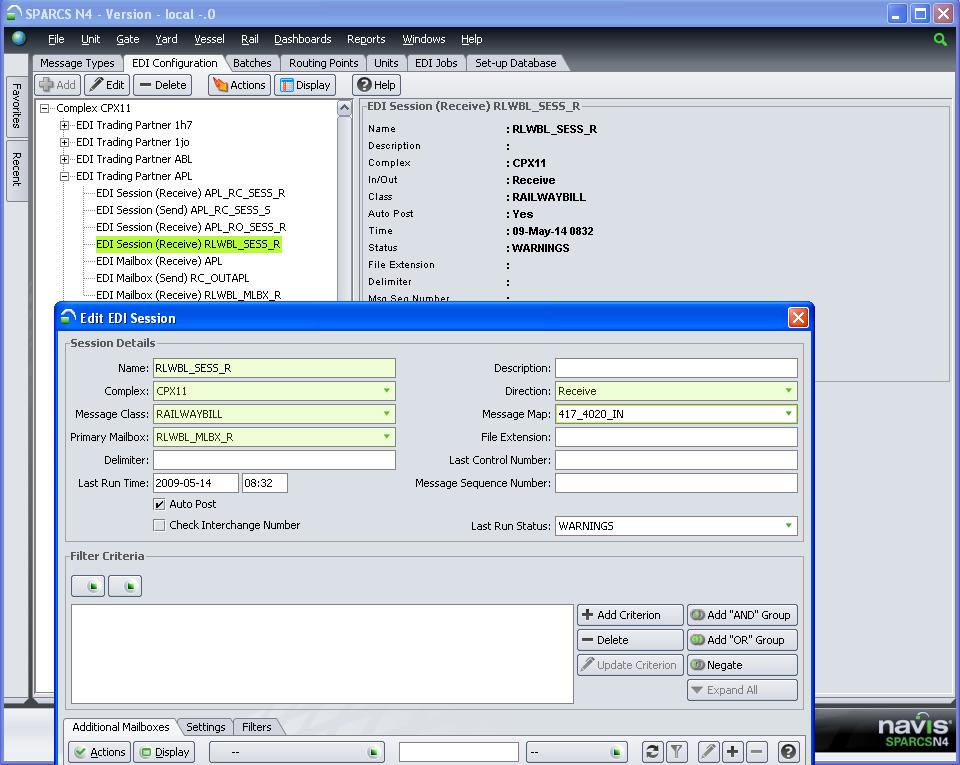Open the Message Class dropdown

pyautogui.click(x=386, y=414)
